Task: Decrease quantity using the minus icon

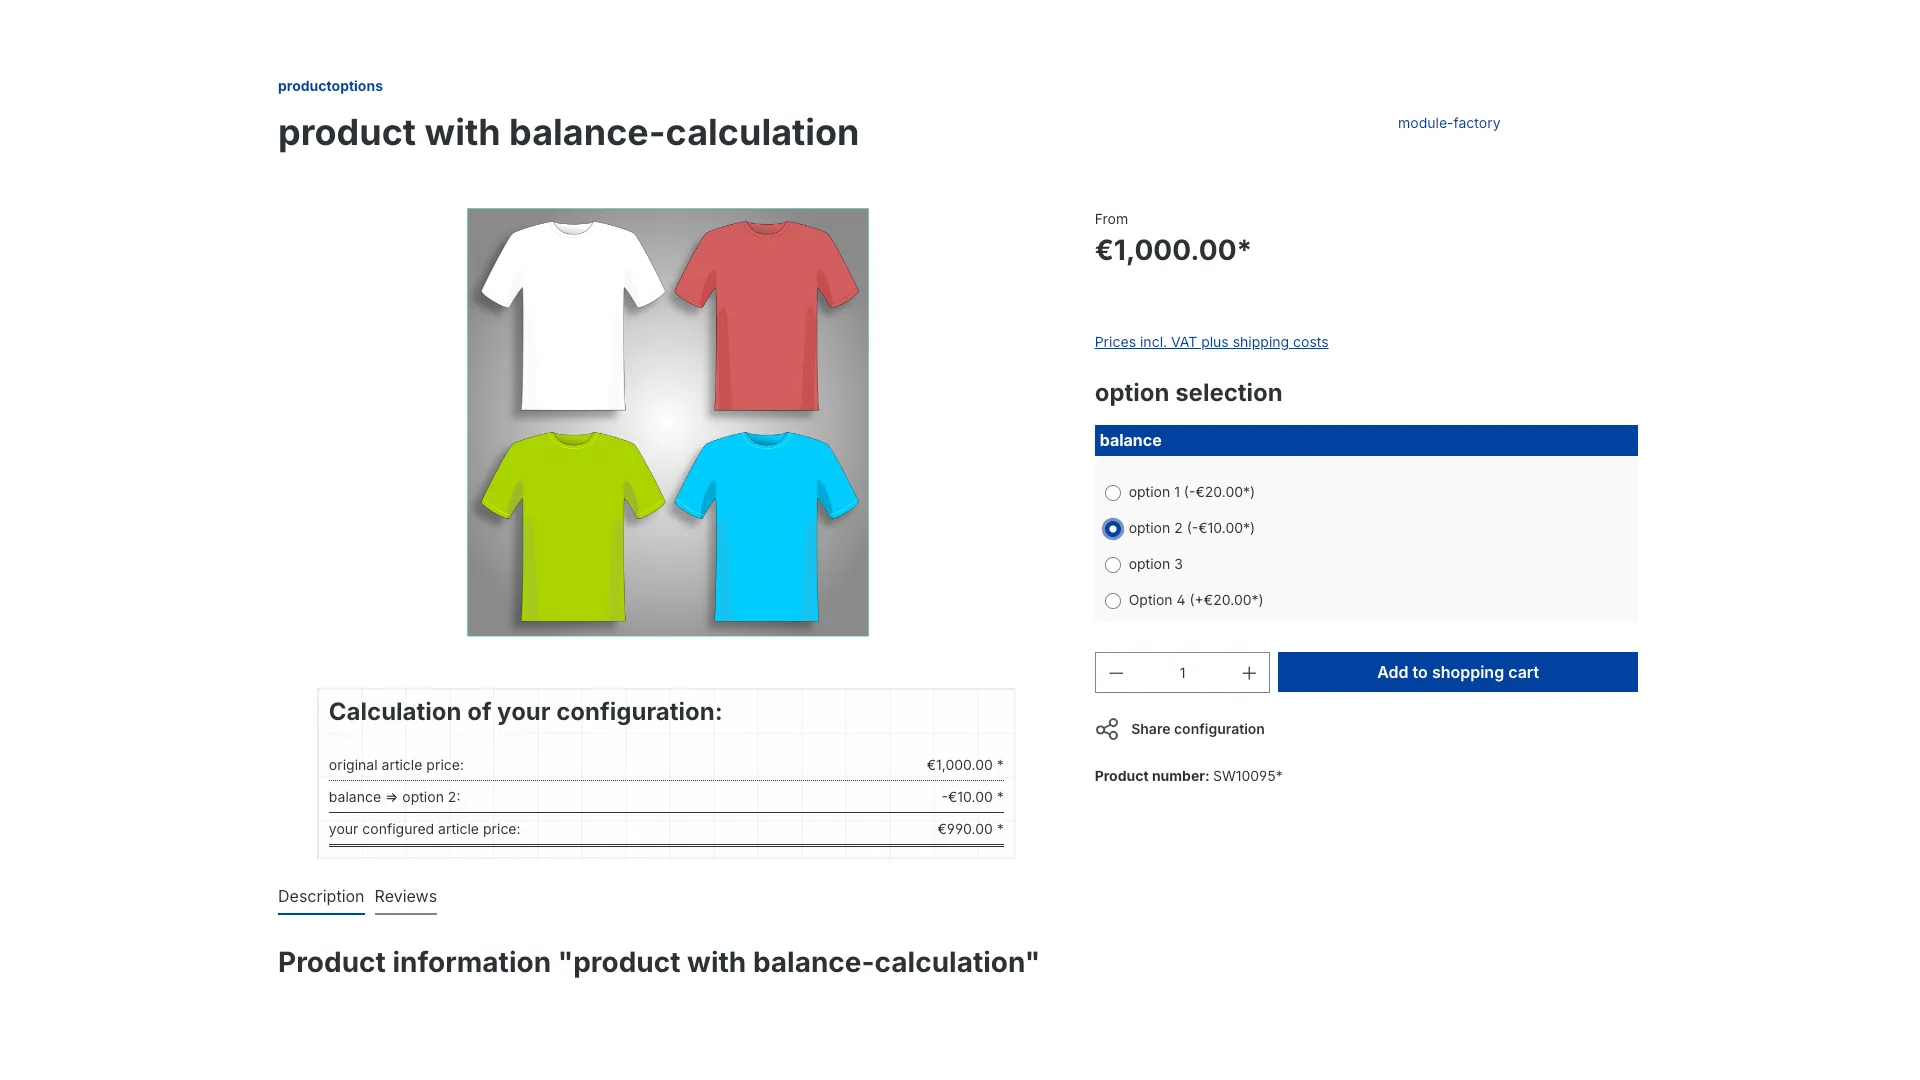Action: tap(1116, 672)
